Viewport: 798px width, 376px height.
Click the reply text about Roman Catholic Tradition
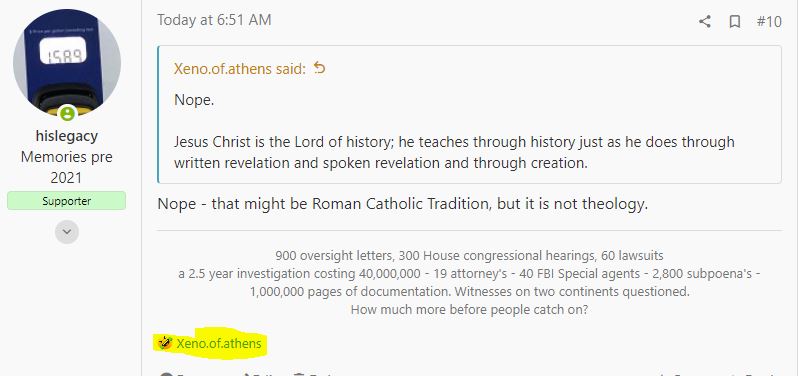pyautogui.click(x=403, y=204)
